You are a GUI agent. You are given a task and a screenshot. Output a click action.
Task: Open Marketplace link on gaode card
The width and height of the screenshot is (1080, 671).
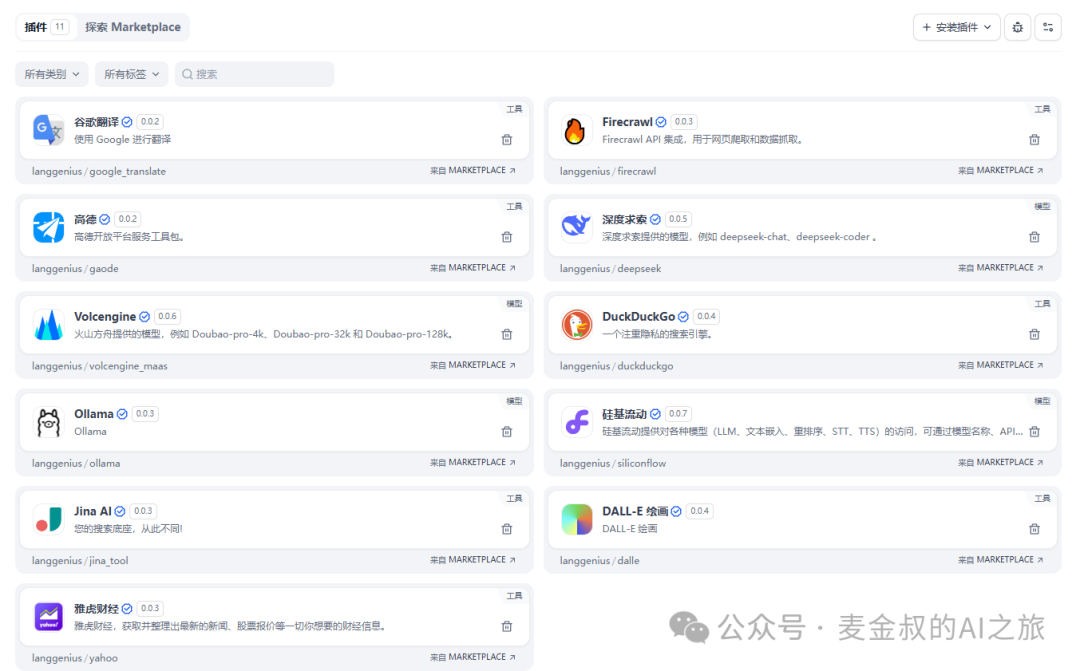(x=472, y=267)
